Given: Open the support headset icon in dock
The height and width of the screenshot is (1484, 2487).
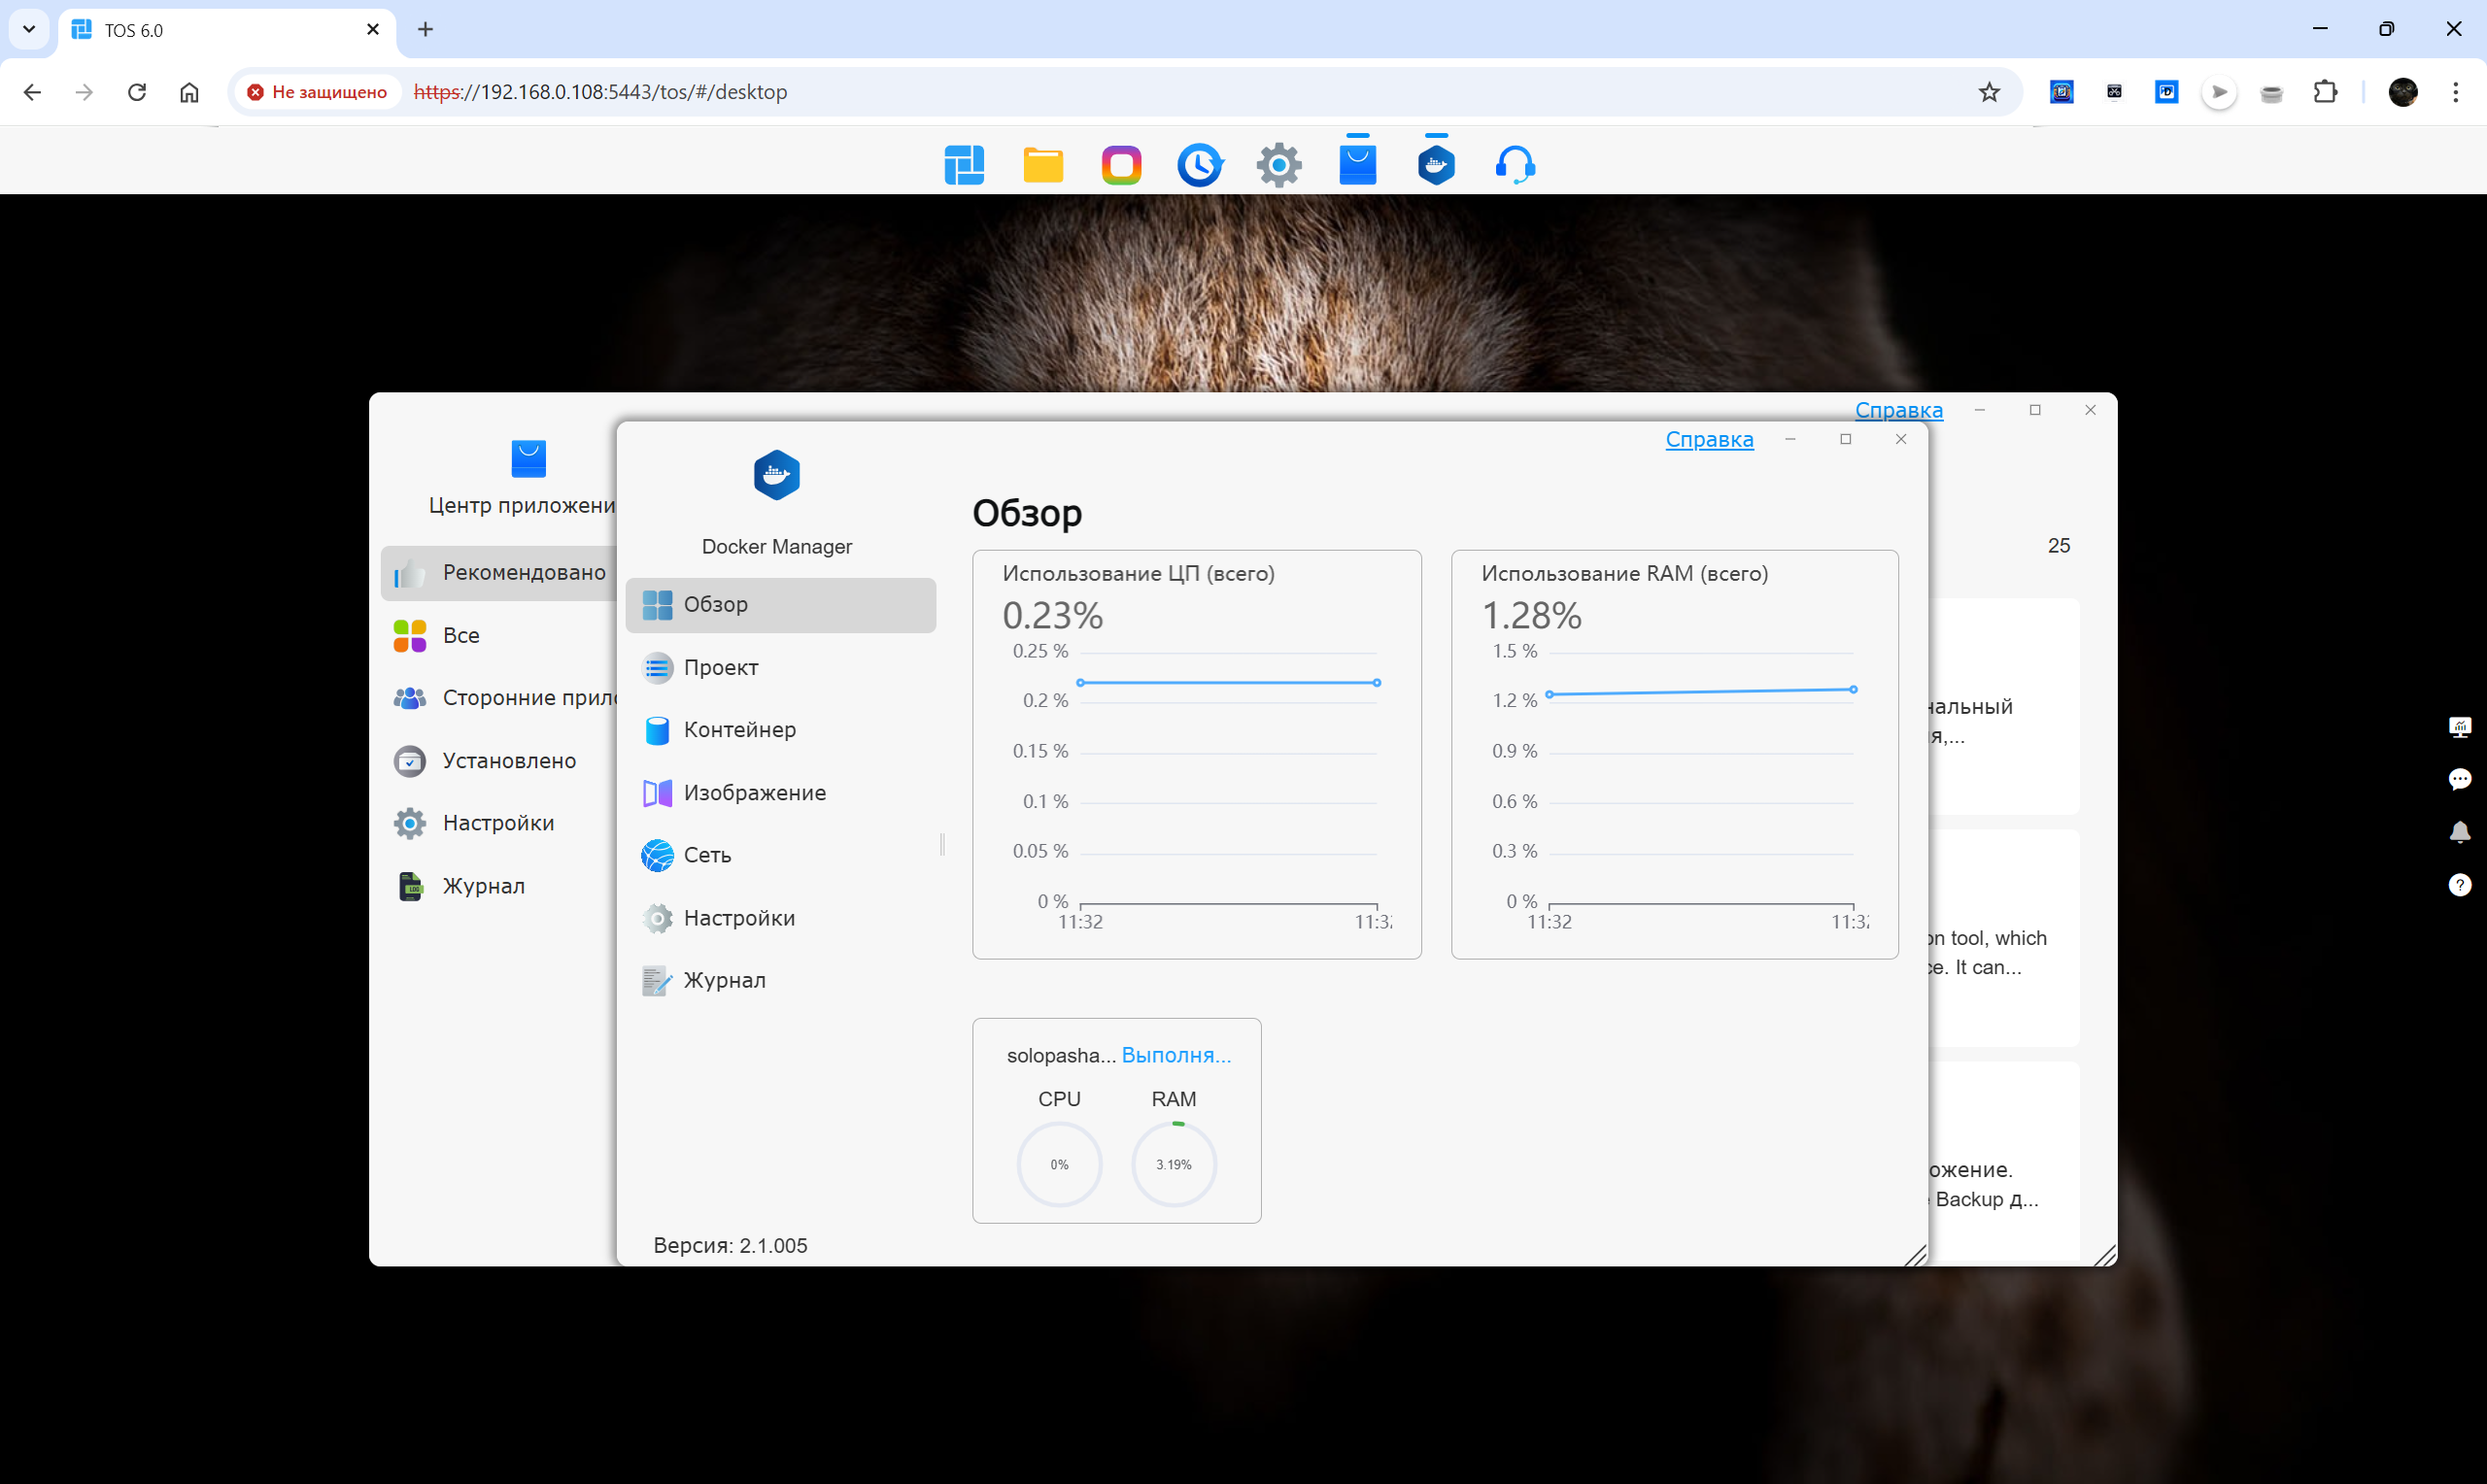Looking at the screenshot, I should click(x=1515, y=165).
